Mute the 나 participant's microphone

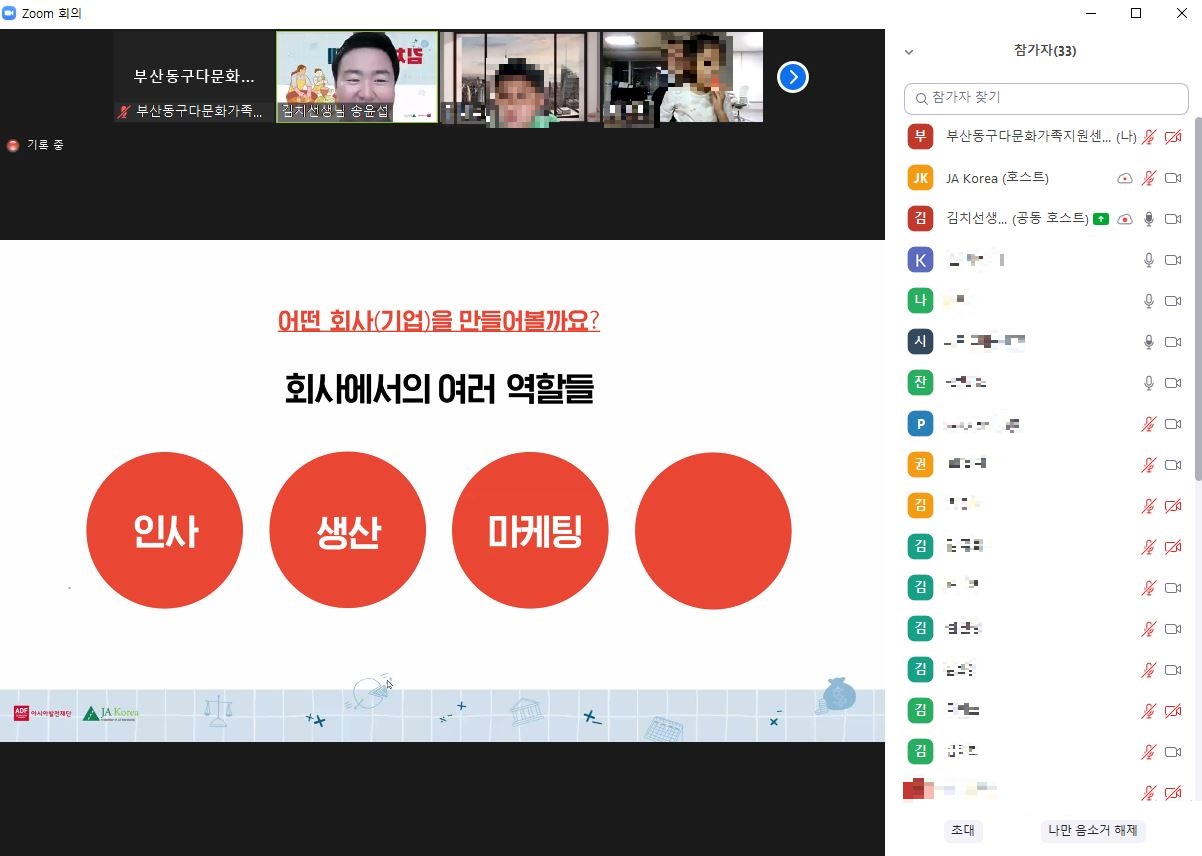click(x=1149, y=300)
